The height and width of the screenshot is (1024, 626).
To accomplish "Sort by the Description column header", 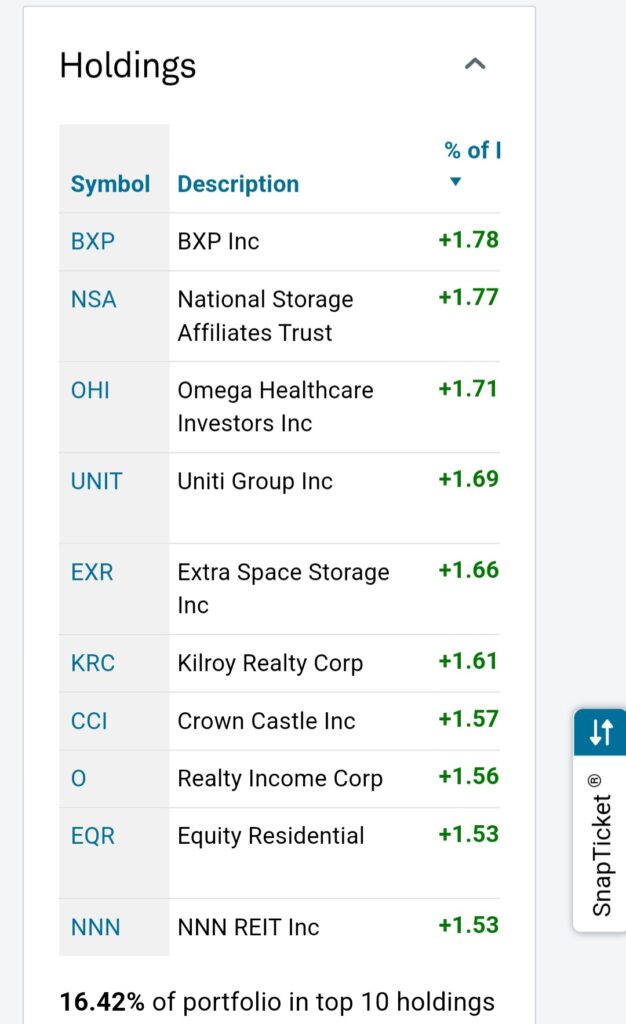I will [x=238, y=184].
